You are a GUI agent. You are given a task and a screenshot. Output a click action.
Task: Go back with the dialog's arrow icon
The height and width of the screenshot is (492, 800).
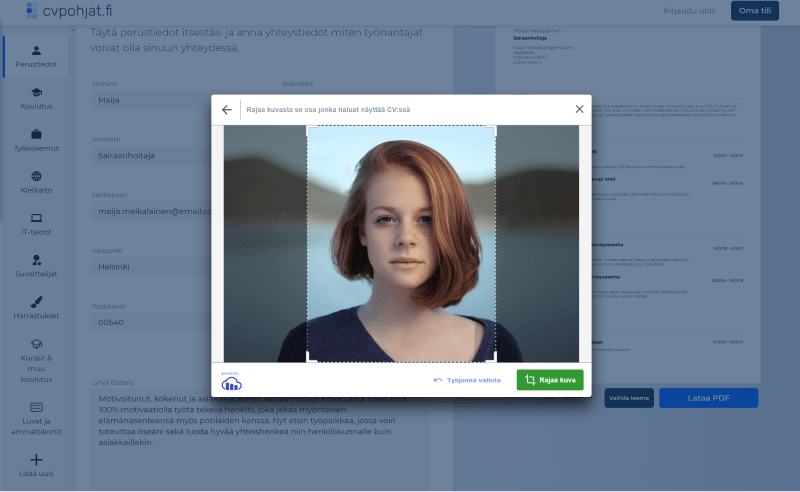click(x=227, y=110)
